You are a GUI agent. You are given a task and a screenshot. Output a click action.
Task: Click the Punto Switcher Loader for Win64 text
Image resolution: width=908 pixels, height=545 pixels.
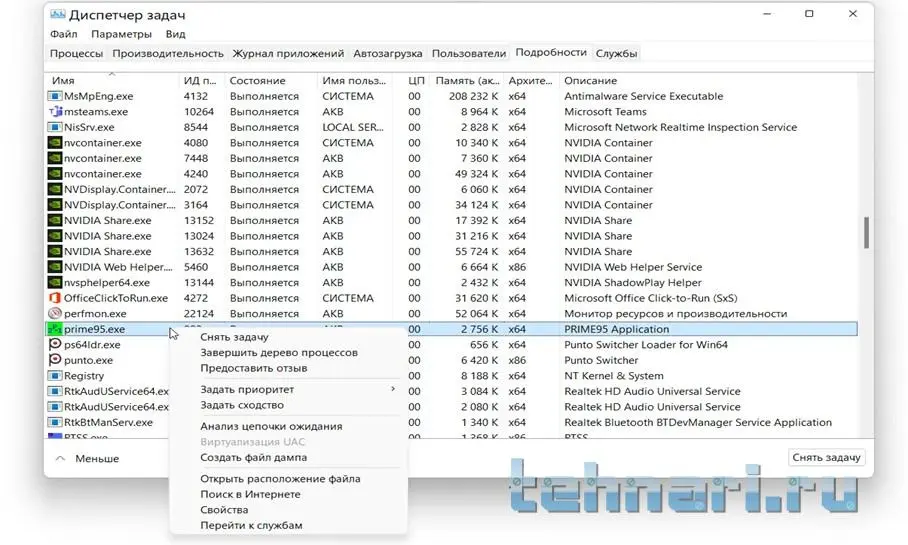[x=646, y=345]
